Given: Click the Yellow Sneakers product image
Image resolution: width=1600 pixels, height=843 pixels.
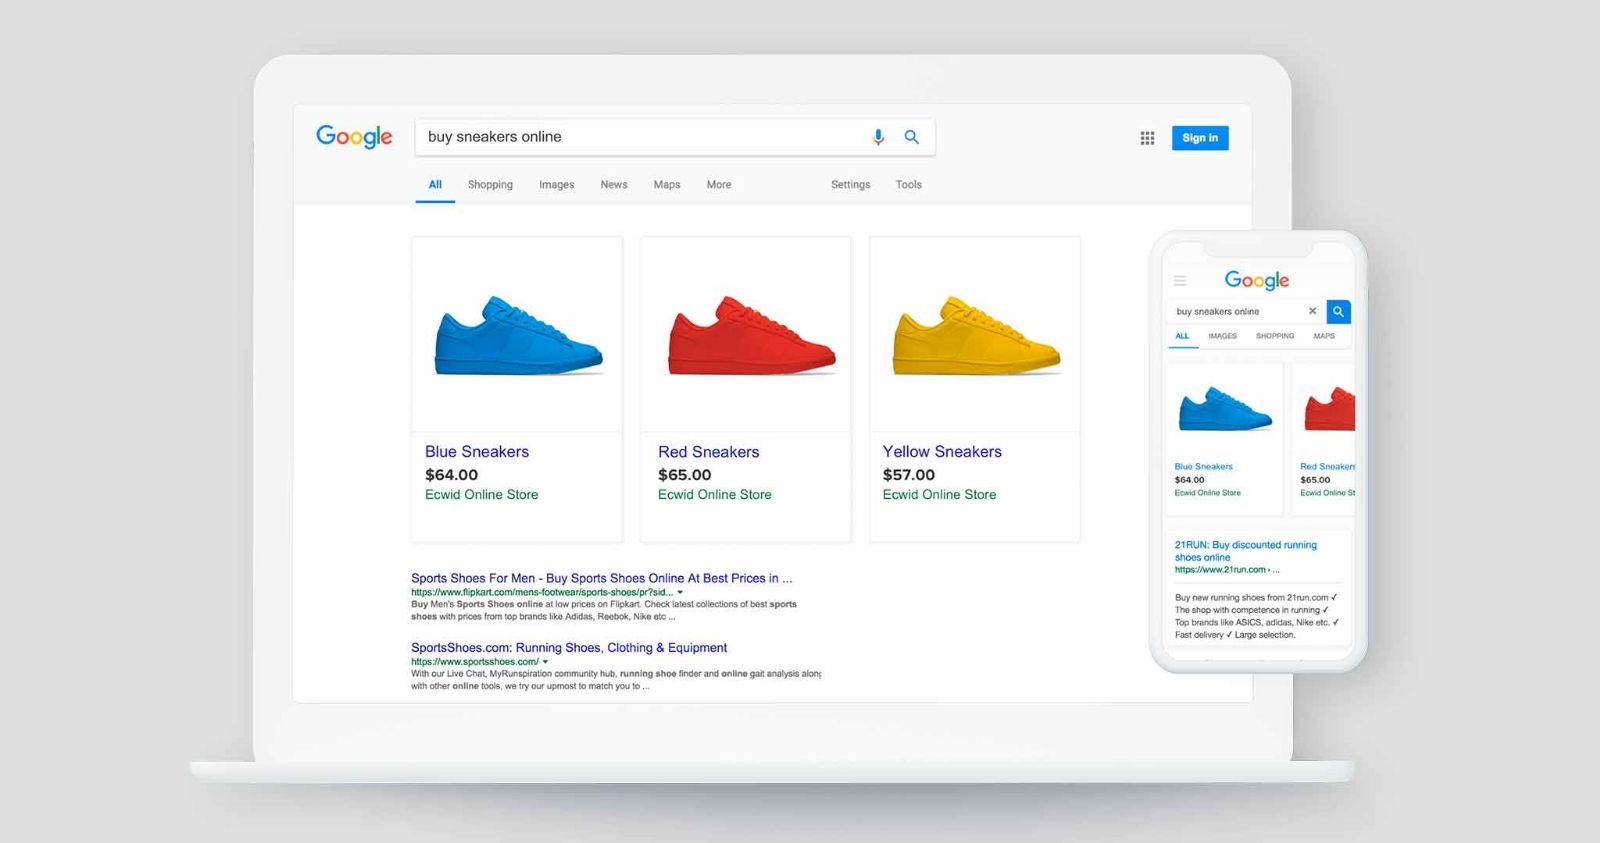Looking at the screenshot, I should pyautogui.click(x=975, y=335).
